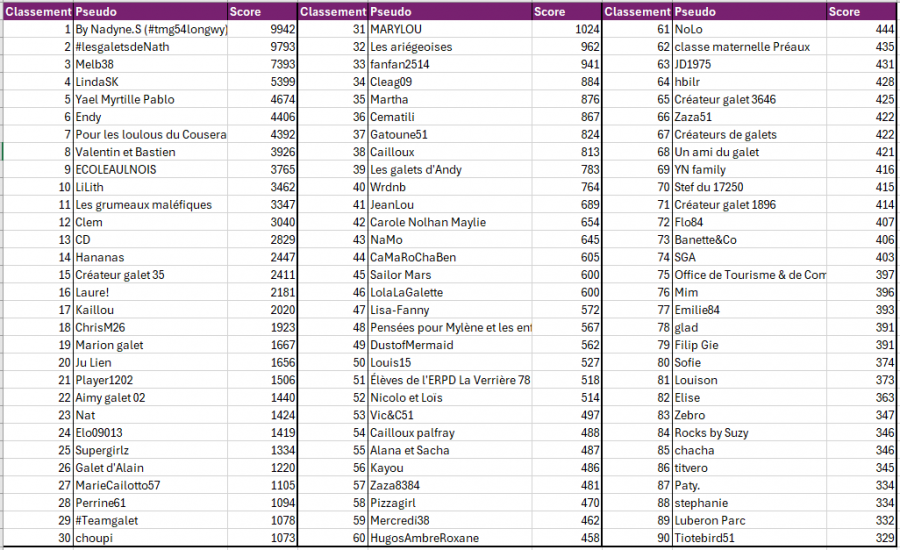This screenshot has width=900, height=550.
Task: Click the cell 'Laure!'
Action: (150, 292)
